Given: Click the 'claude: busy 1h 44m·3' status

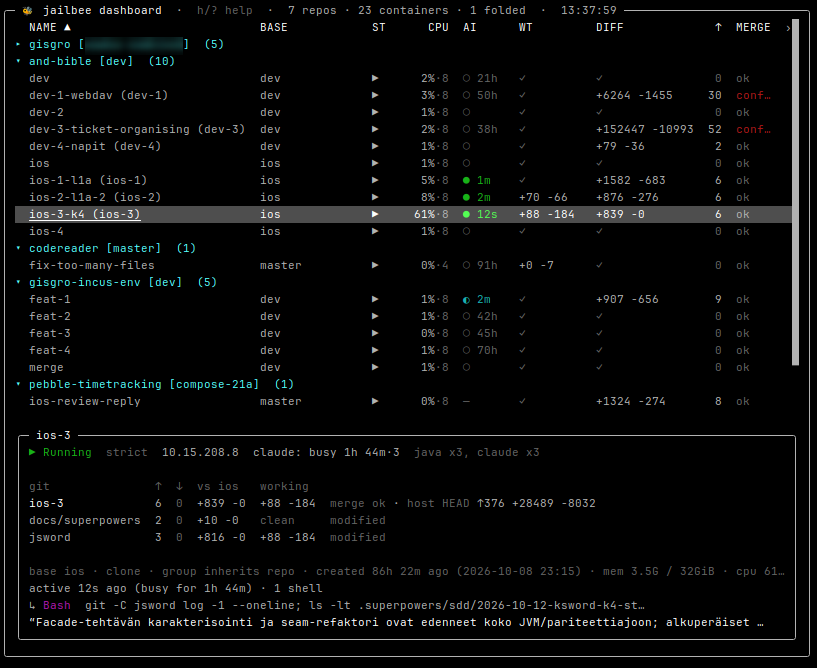Looking at the screenshot, I should 326,452.
